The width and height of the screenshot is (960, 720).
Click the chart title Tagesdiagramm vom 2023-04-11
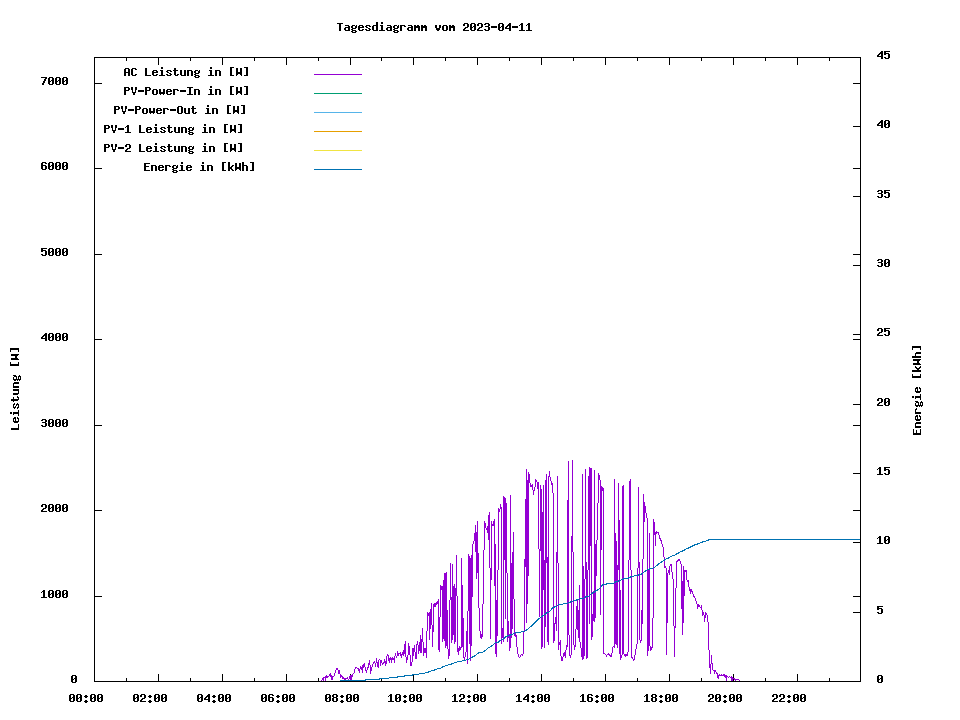434,27
